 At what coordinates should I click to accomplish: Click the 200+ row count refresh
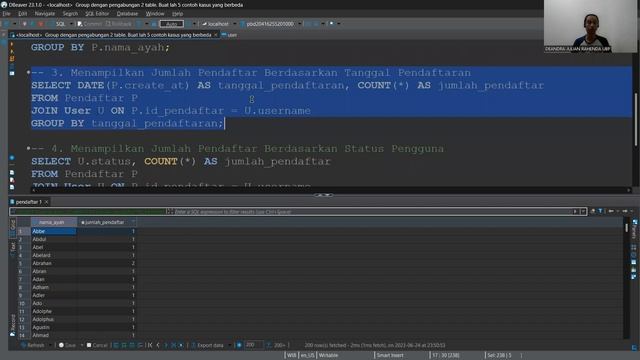point(276,345)
